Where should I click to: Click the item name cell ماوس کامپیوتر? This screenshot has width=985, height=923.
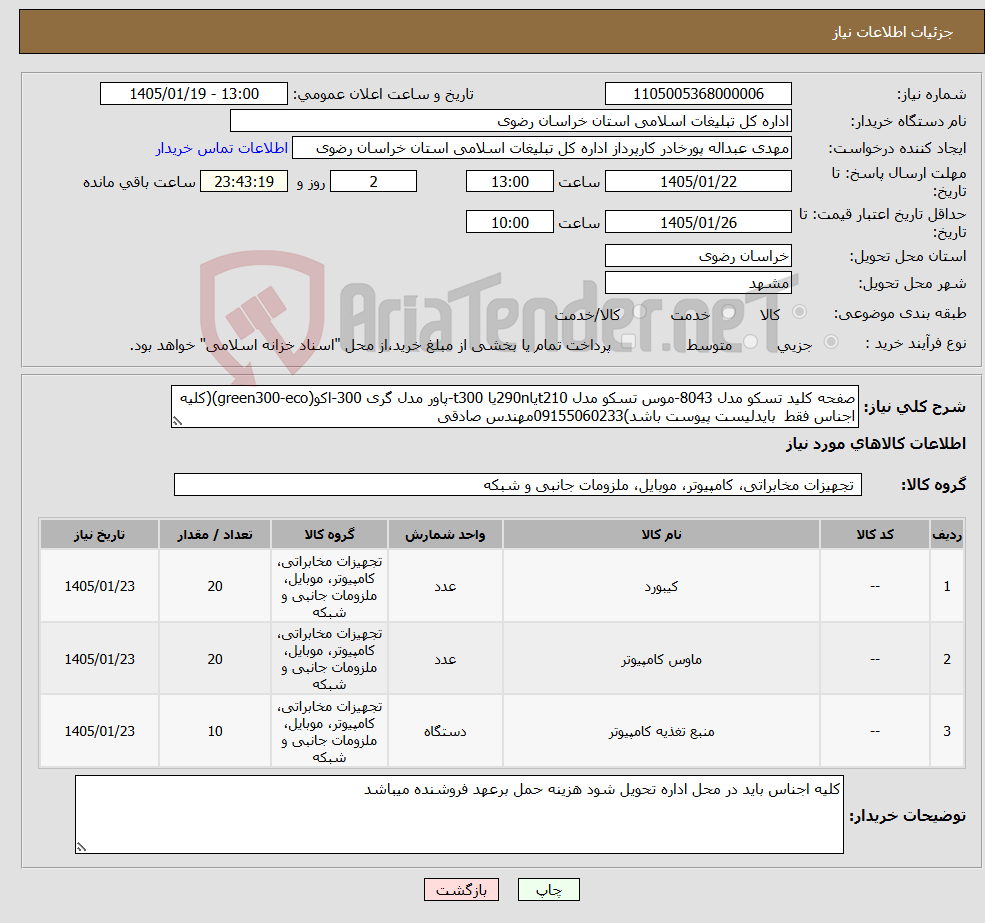coord(661,659)
